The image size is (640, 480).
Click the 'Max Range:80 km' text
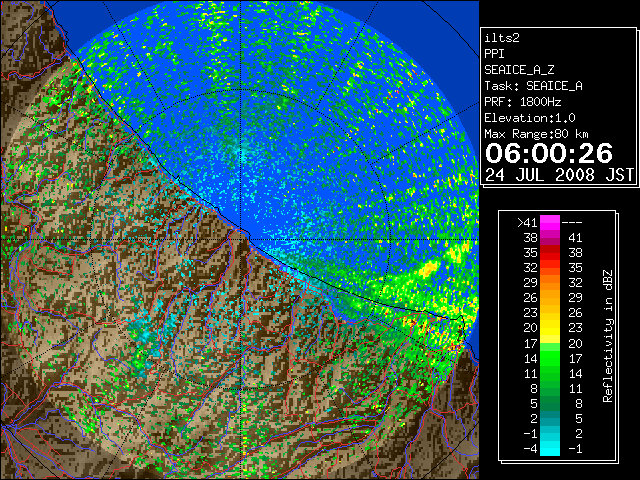(x=536, y=134)
